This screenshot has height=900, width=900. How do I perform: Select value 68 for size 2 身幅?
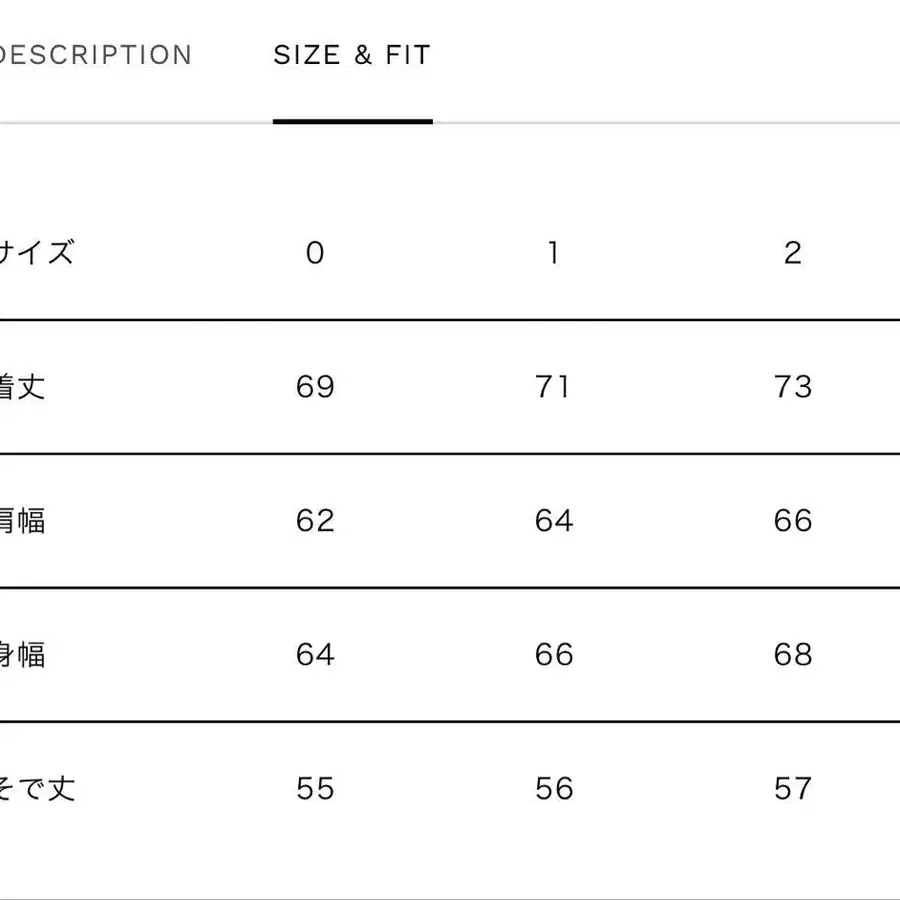pos(793,655)
